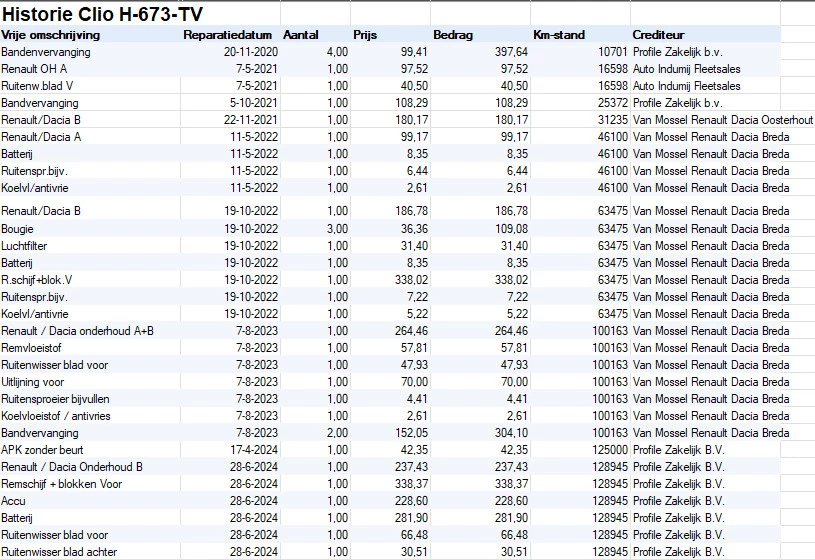Image resolution: width=815 pixels, height=560 pixels.
Task: Click the Reparatiedatum column header
Action: pos(228,35)
